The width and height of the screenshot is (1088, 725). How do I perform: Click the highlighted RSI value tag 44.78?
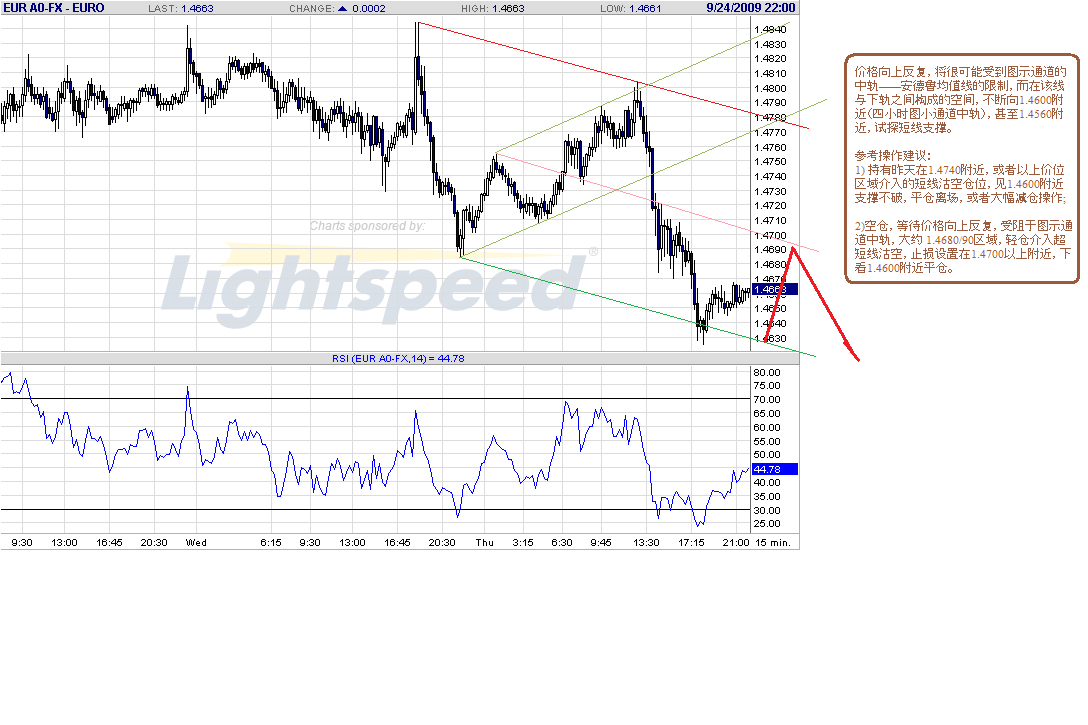tap(775, 470)
